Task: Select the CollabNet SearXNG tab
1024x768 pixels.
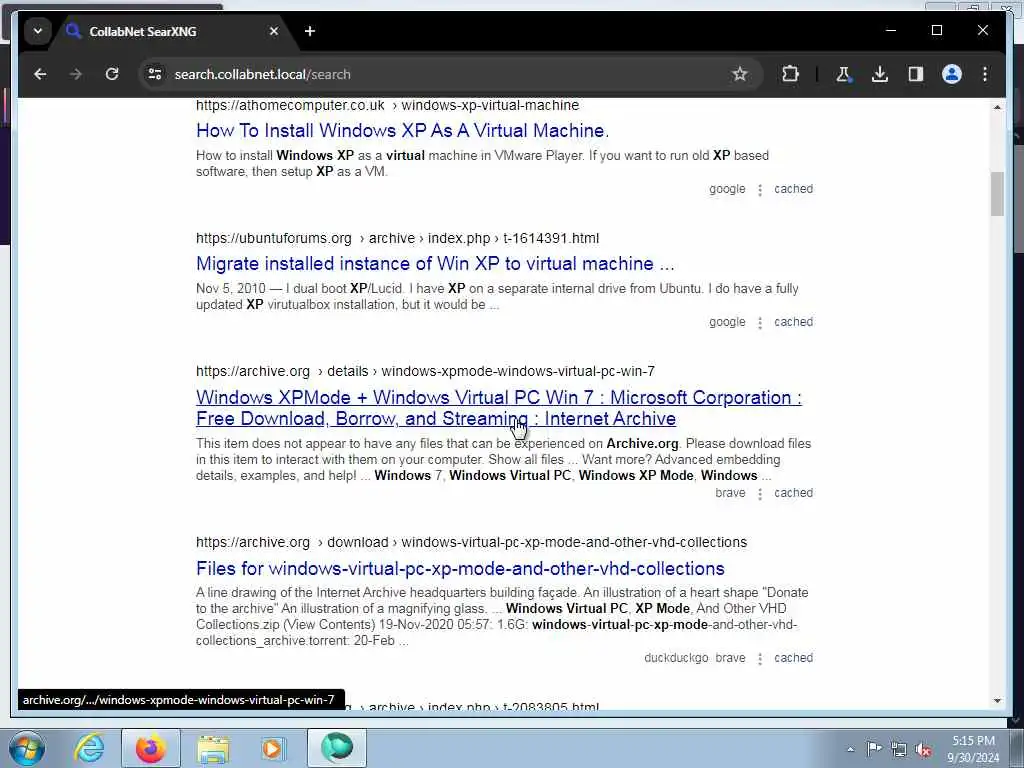Action: 170,31
